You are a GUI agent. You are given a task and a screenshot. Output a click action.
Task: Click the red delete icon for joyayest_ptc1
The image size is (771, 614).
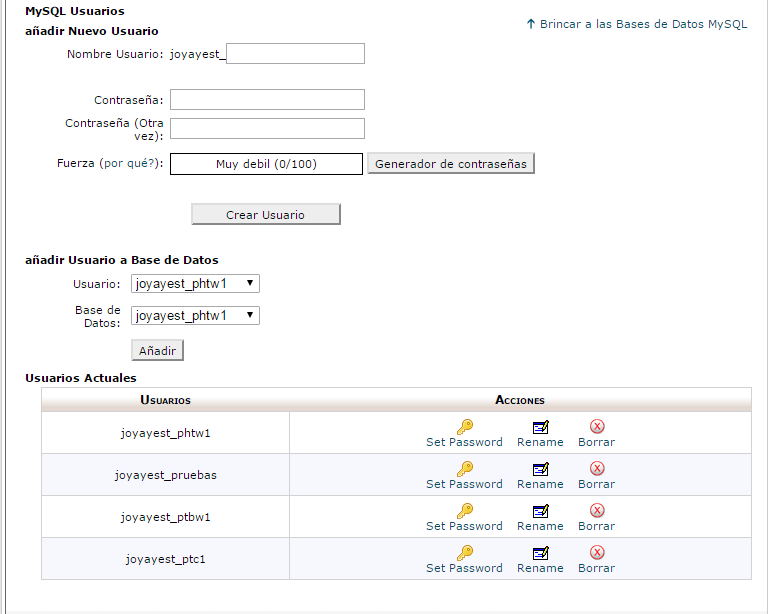click(597, 552)
